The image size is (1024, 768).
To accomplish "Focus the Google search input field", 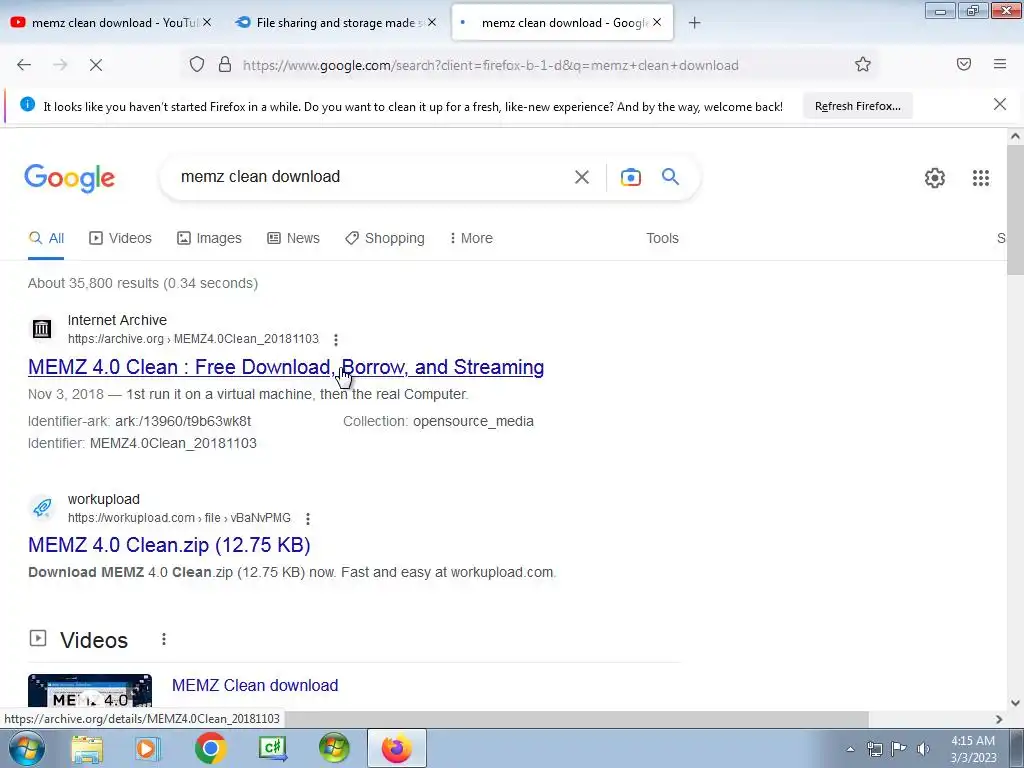I will tap(372, 176).
